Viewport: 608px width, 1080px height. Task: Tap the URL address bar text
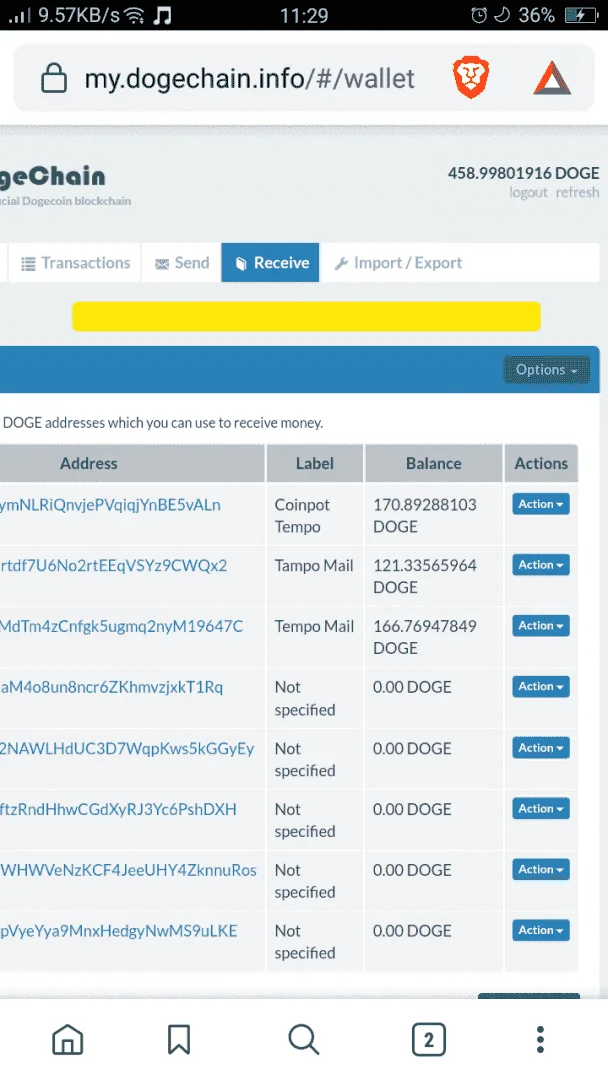pyautogui.click(x=249, y=79)
